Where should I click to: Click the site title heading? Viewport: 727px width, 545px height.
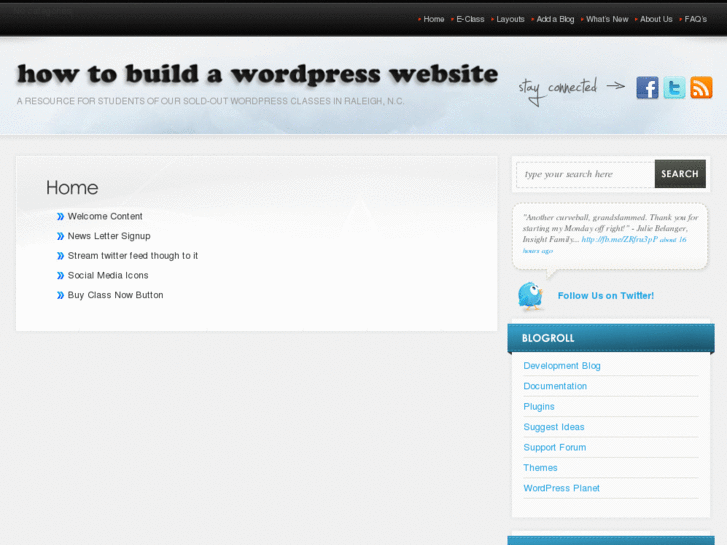[257, 74]
